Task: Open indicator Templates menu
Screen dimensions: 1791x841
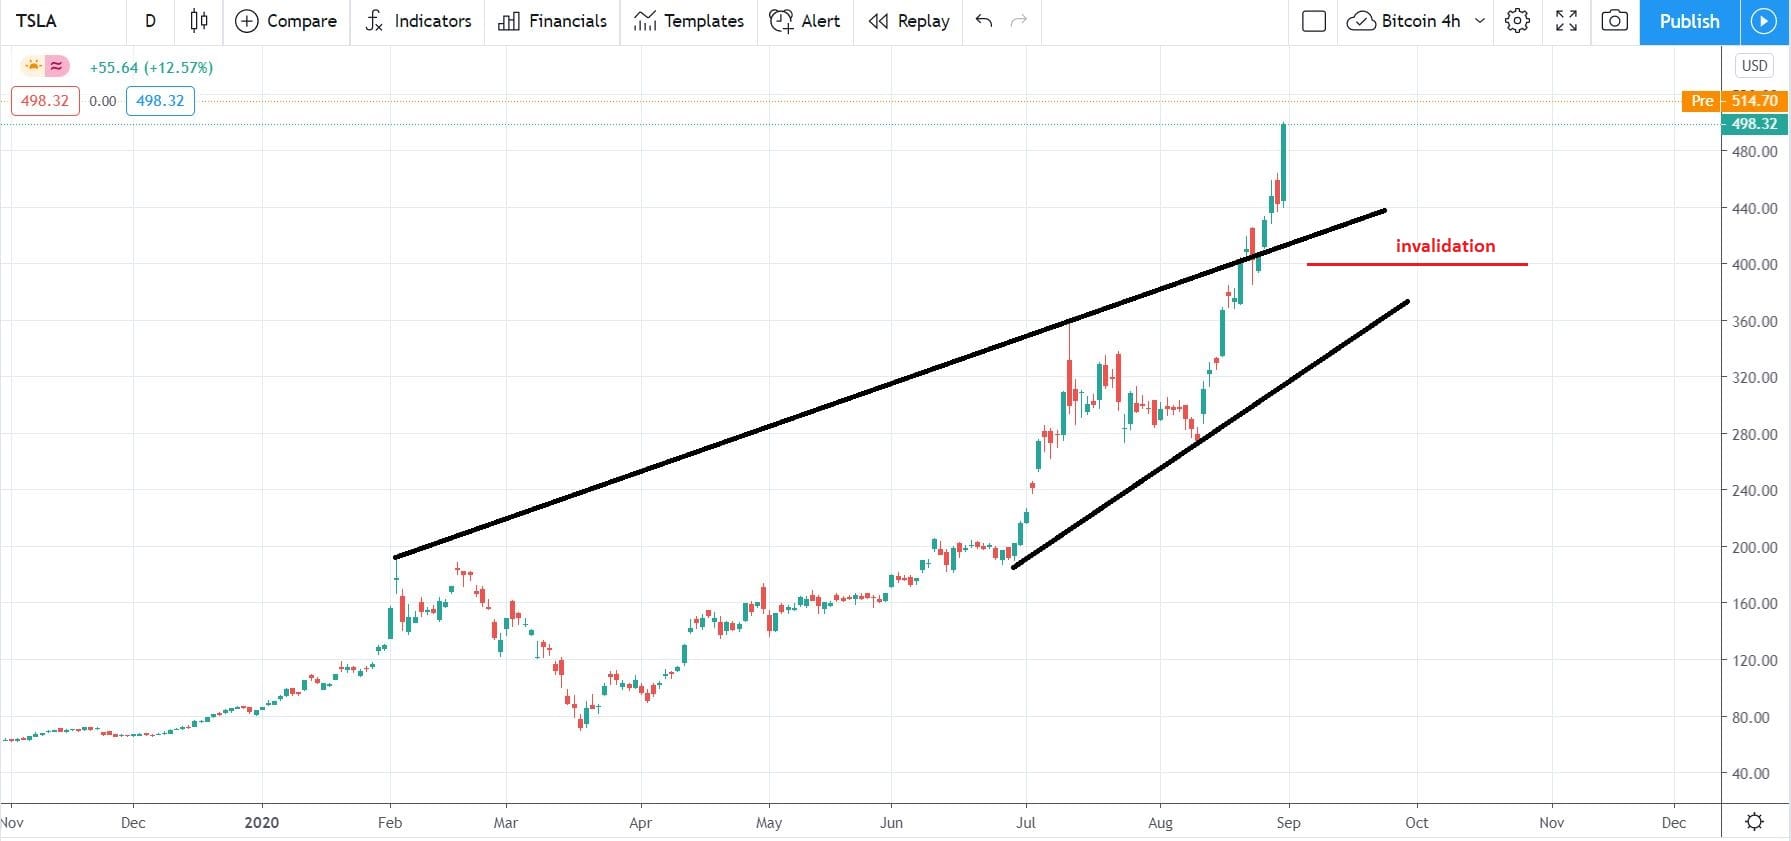Action: (689, 21)
